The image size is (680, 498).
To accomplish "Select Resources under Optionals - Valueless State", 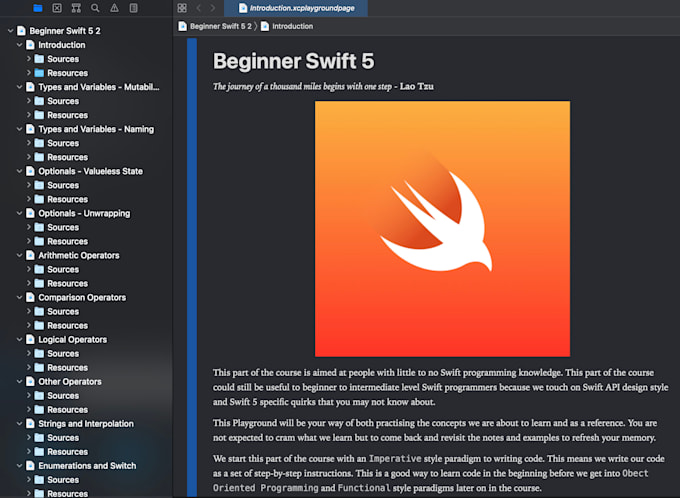I will point(67,199).
